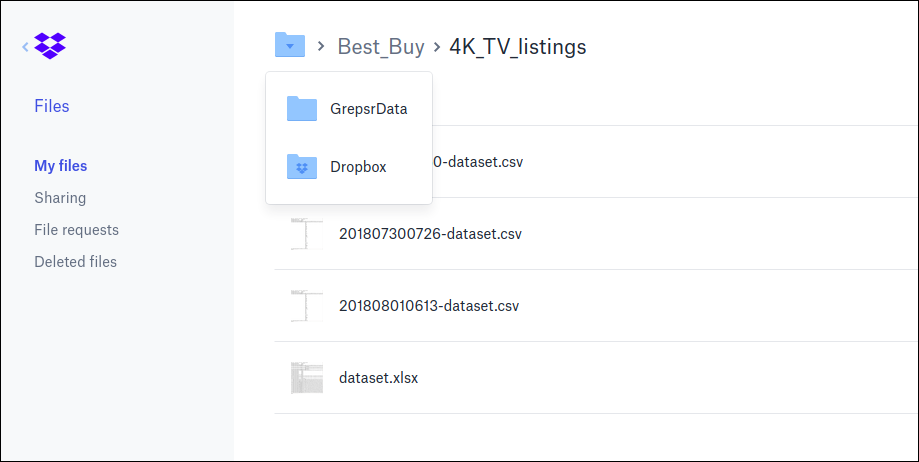Choose GrepsrData from the folder menu

(x=369, y=109)
